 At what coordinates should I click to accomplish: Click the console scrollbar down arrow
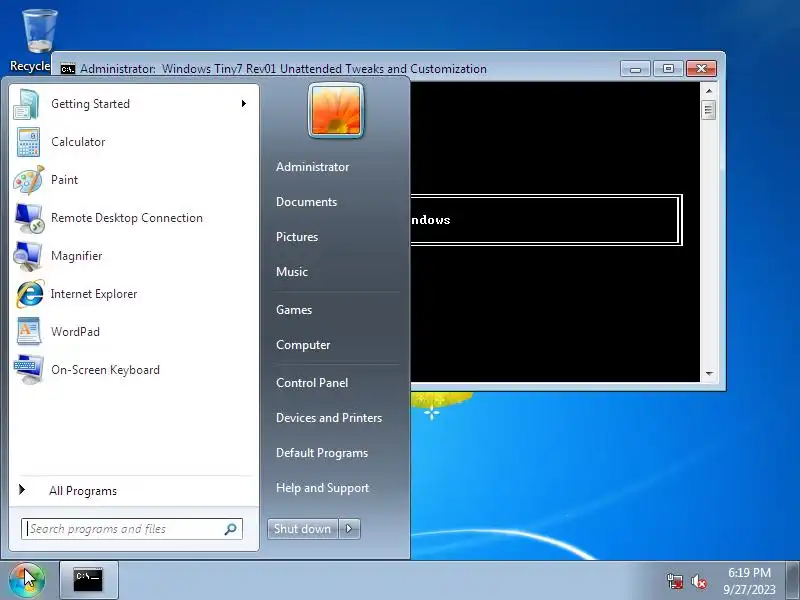click(x=709, y=374)
